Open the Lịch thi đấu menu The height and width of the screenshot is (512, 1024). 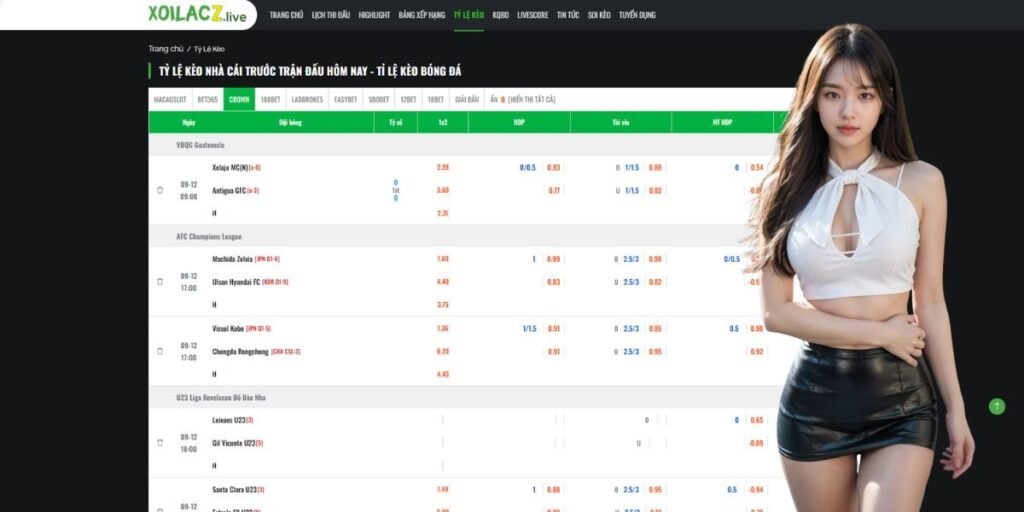[x=331, y=15]
